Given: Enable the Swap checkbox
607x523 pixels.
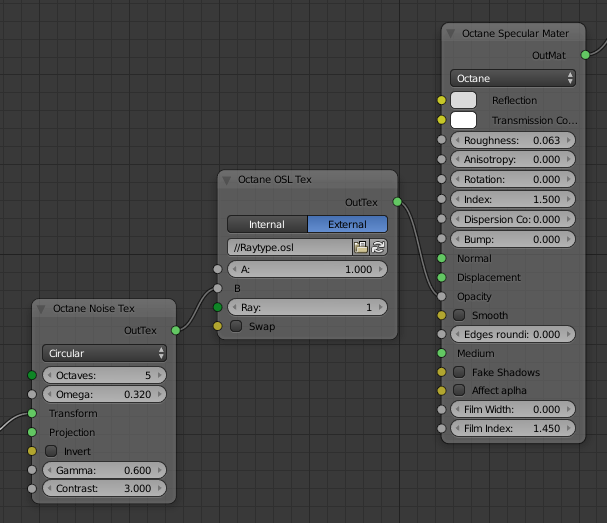Looking at the screenshot, I should click(x=237, y=326).
